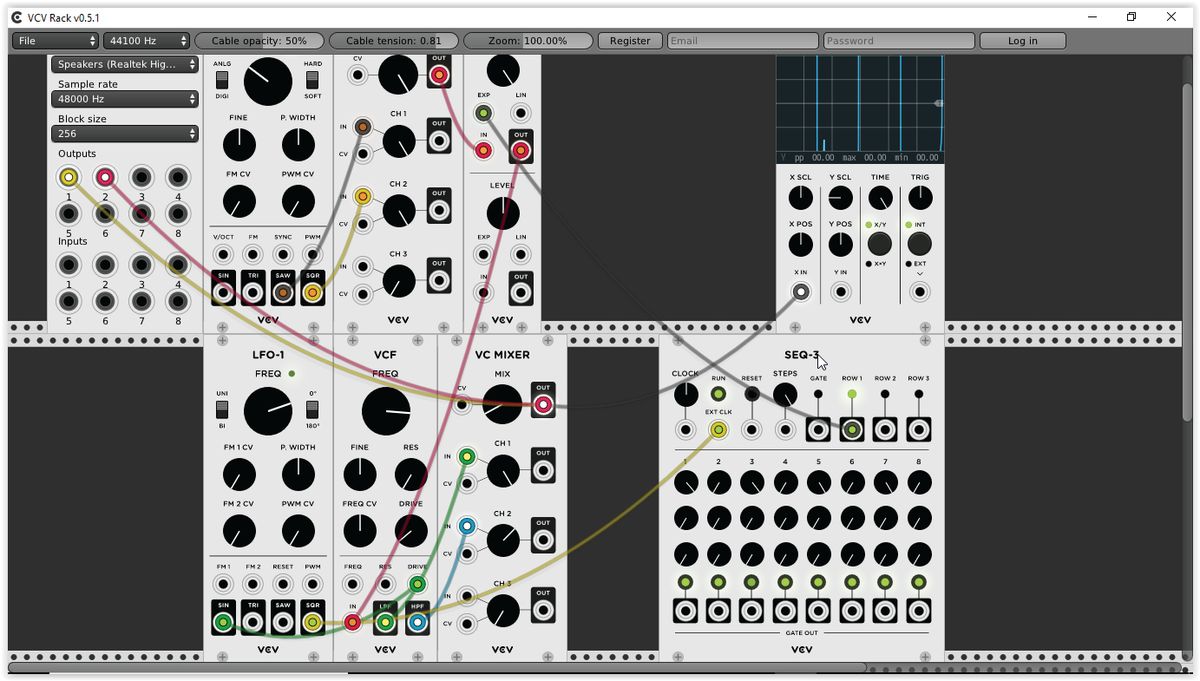Image resolution: width=1200 pixels, height=681 pixels.
Task: Click the Register button in the toolbar
Action: (x=630, y=40)
